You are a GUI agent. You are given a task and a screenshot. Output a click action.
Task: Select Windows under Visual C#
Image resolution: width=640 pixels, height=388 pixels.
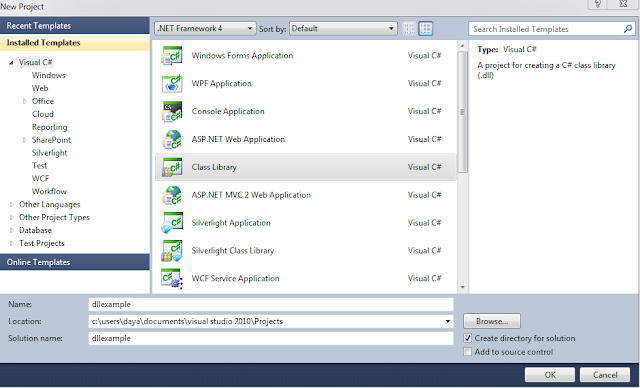[49, 75]
